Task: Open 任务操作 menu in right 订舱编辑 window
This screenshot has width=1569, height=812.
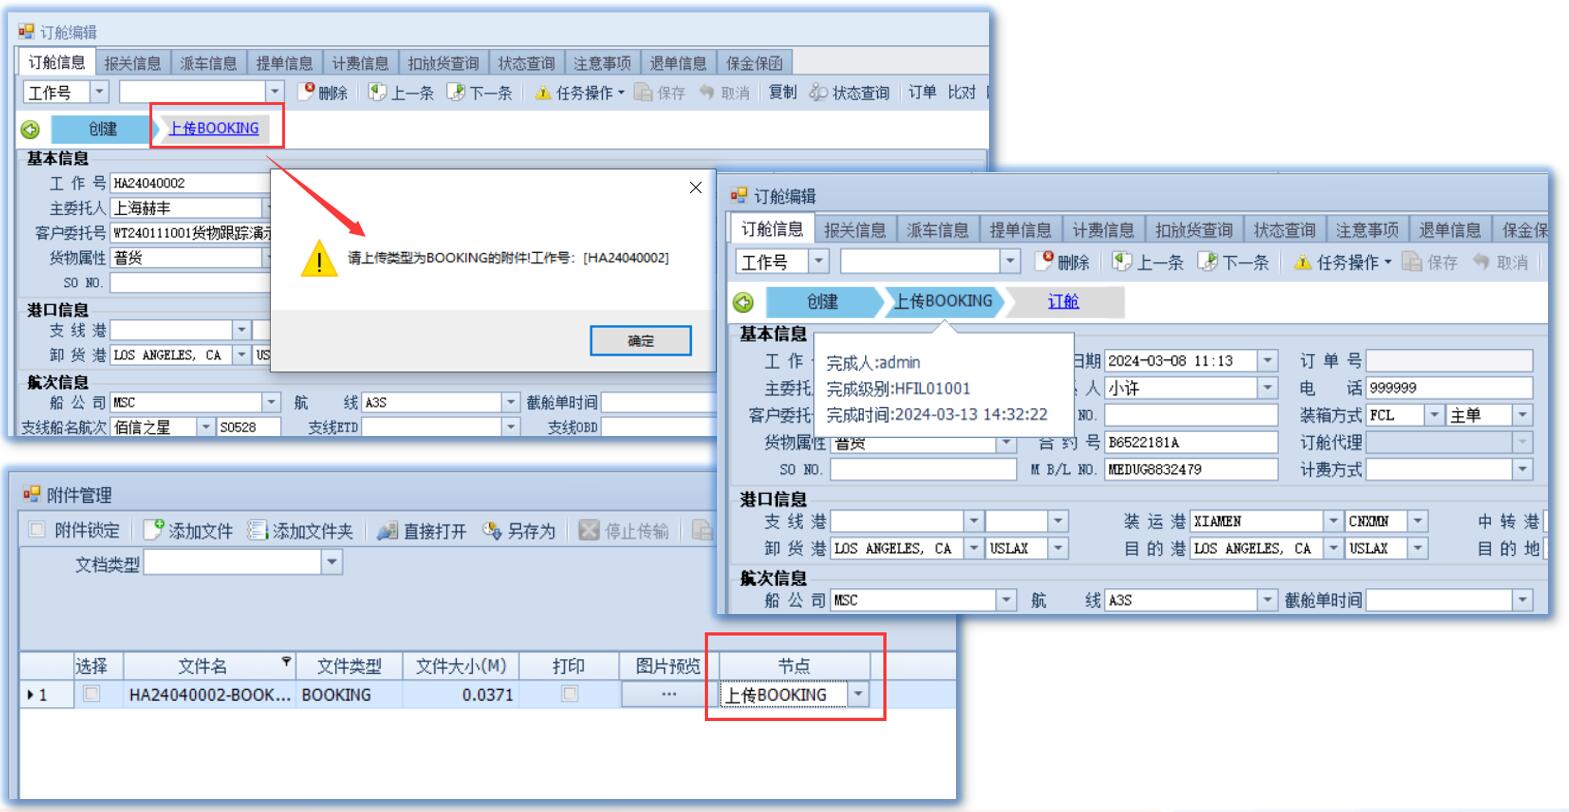Action: (1342, 262)
